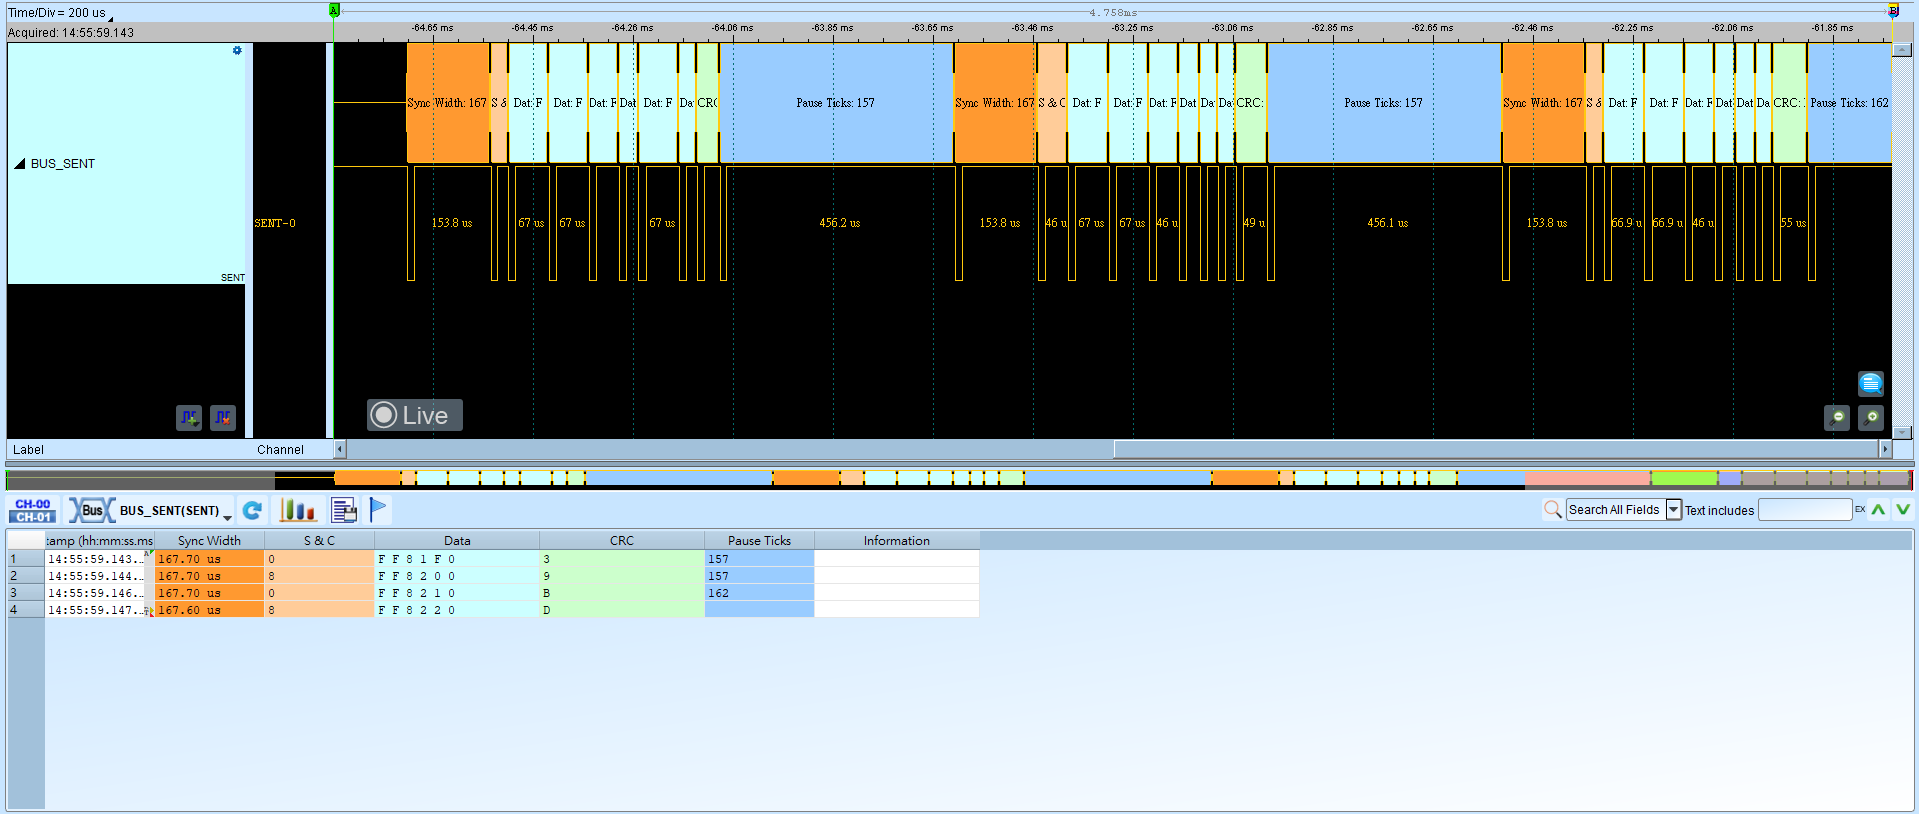Open the blue comment bubble icon

(1871, 383)
